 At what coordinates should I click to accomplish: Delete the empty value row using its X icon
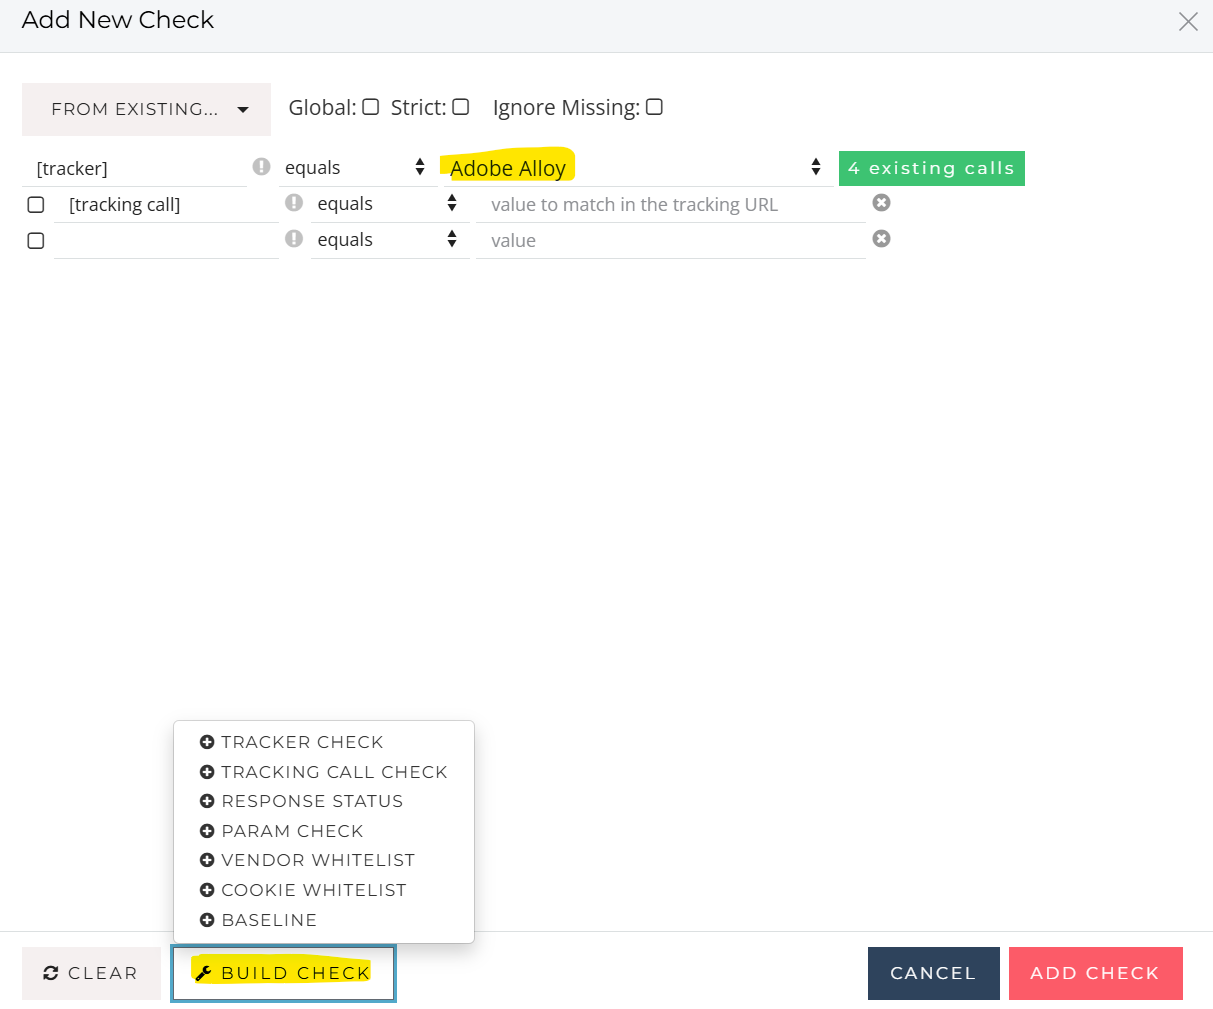pos(881,239)
